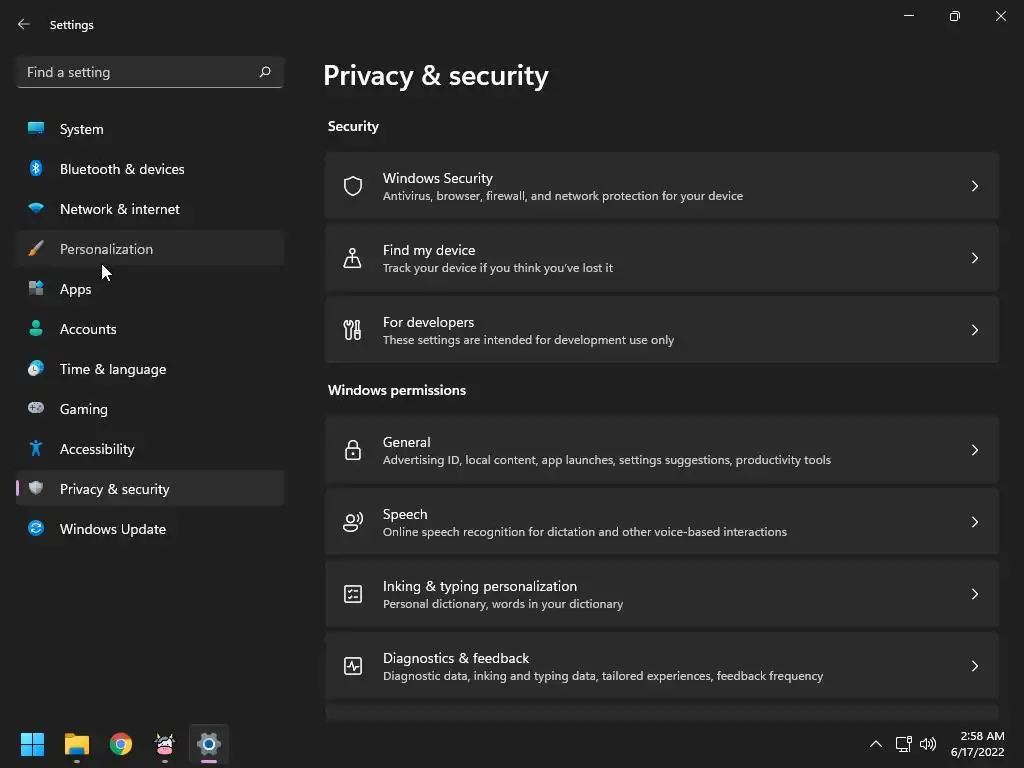Click the Network & internet wifi icon
Image resolution: width=1024 pixels, height=768 pixels.
tap(36, 209)
